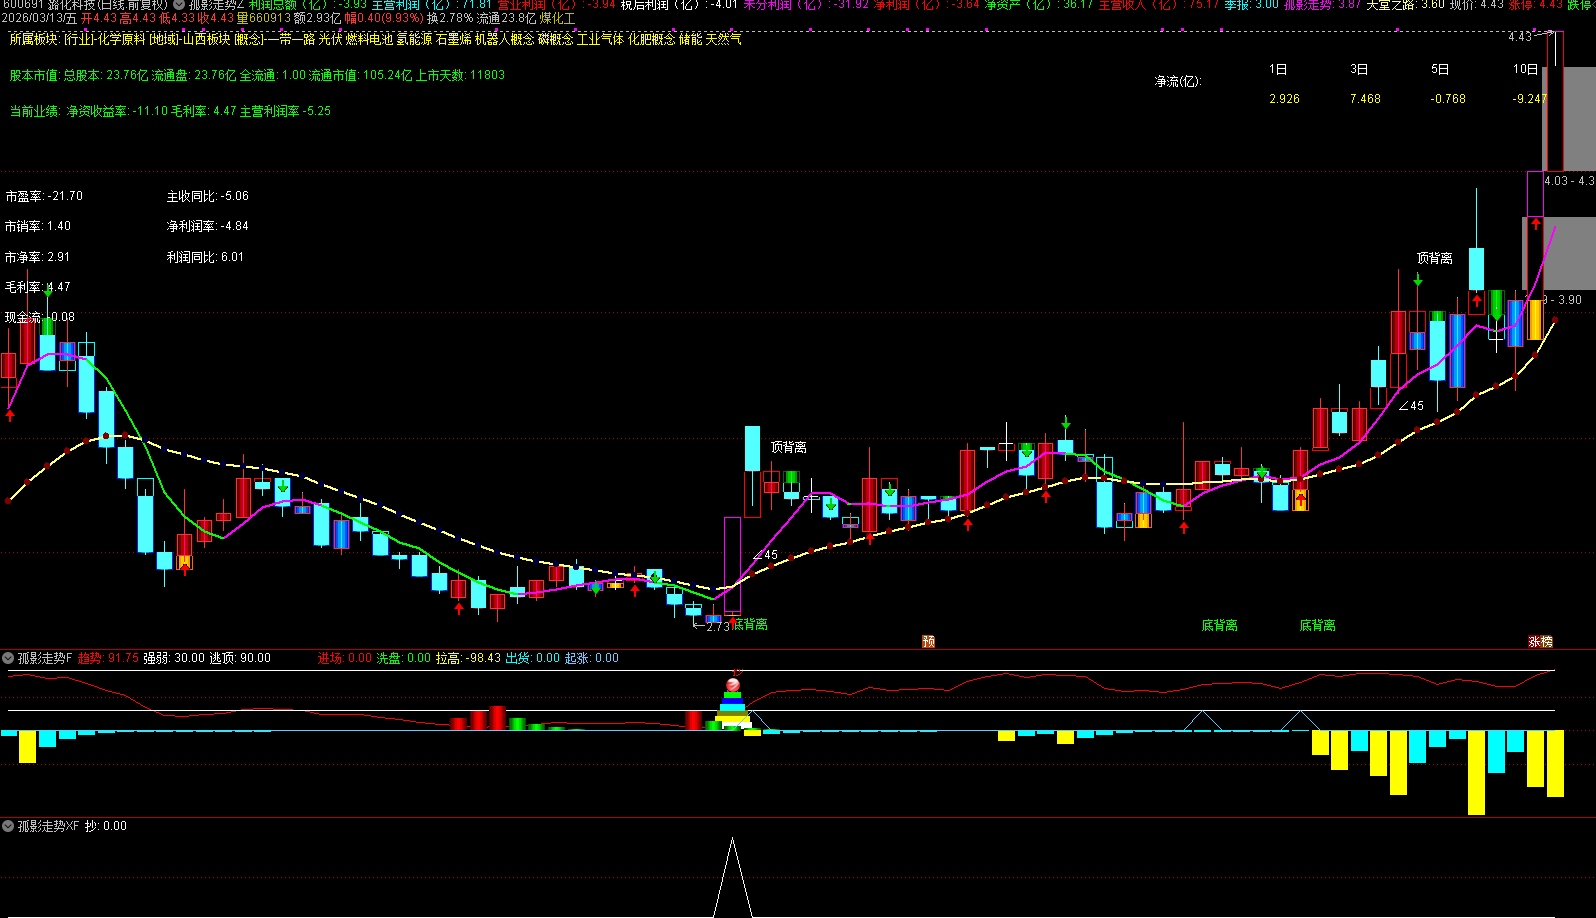
Task: Click the 市销率: 1.40 readout
Action: [38, 226]
